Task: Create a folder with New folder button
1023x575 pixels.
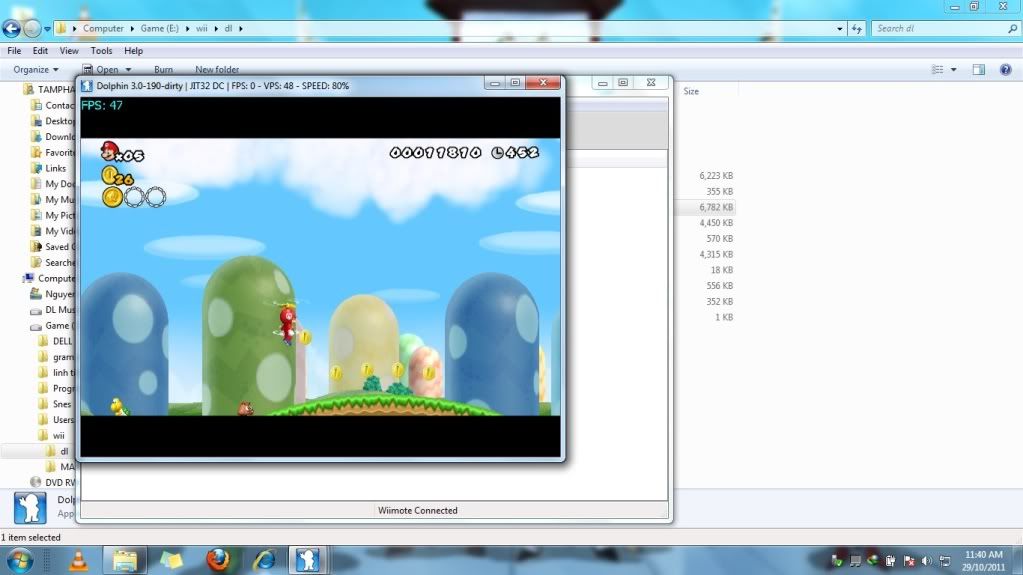Action: 217,69
